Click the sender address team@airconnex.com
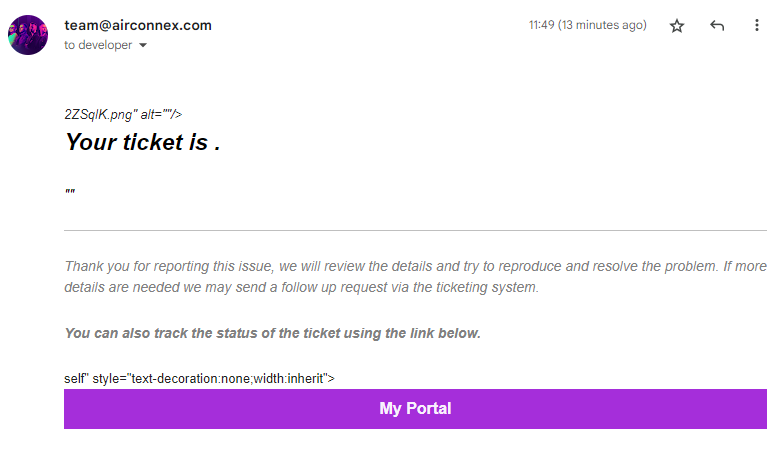 (138, 25)
